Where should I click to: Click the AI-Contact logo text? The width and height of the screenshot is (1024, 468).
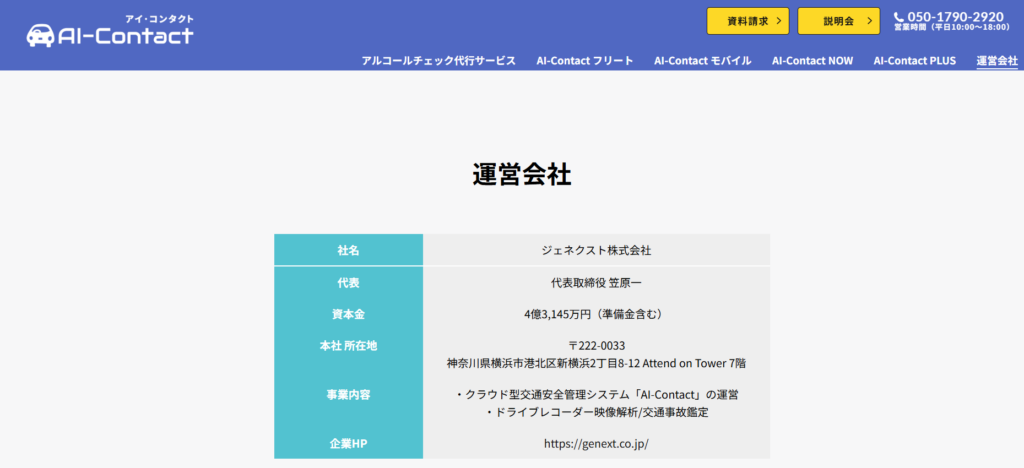point(126,36)
